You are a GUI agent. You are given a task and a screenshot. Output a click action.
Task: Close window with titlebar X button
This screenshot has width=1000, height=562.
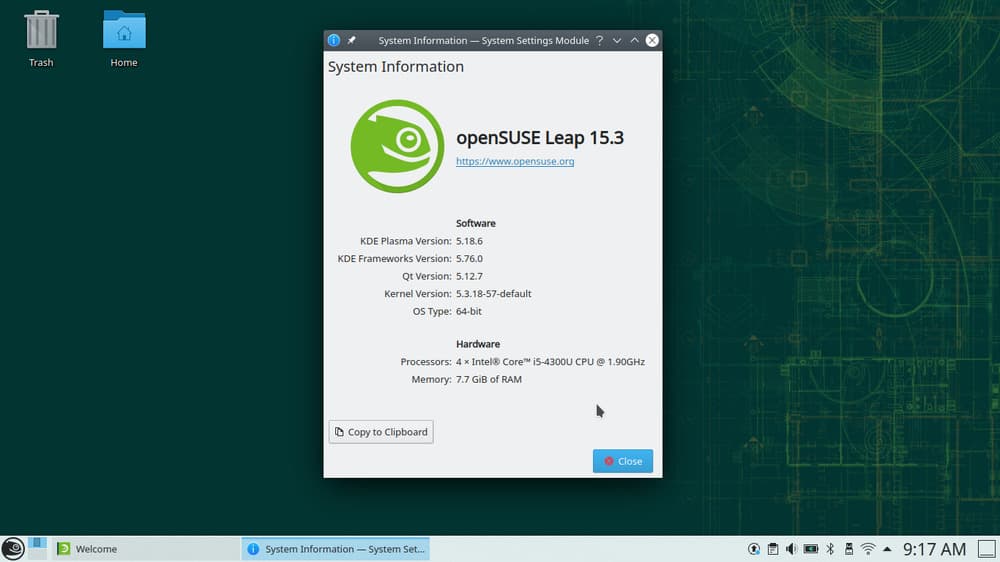pos(652,40)
